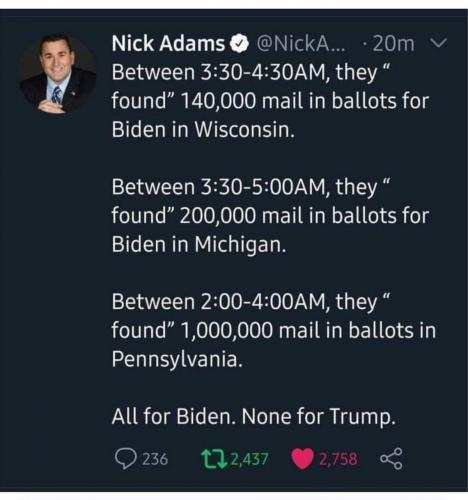Click the Pennsylvania paragraph of the tweet
This screenshot has width=468, height=500.
coord(274,330)
